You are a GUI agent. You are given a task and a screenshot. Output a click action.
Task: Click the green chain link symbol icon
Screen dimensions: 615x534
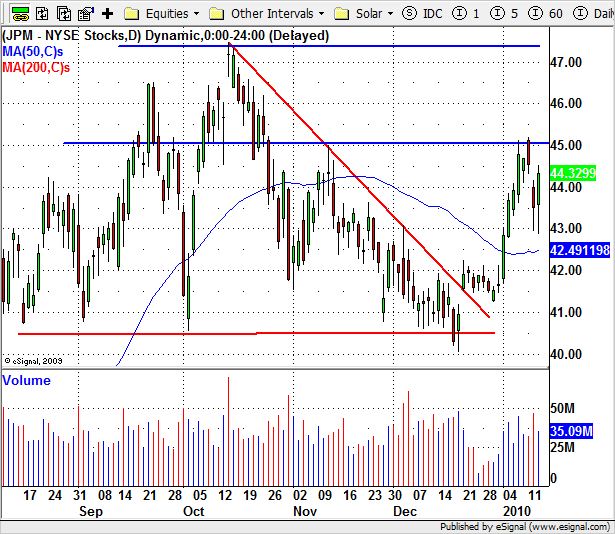pos(20,14)
